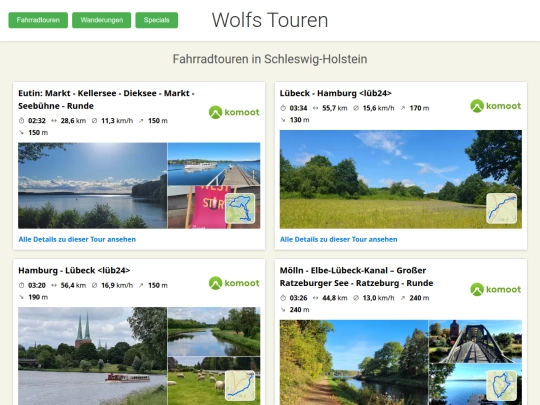Open all details link for Lübeck - Hamburg tour

tap(339, 239)
